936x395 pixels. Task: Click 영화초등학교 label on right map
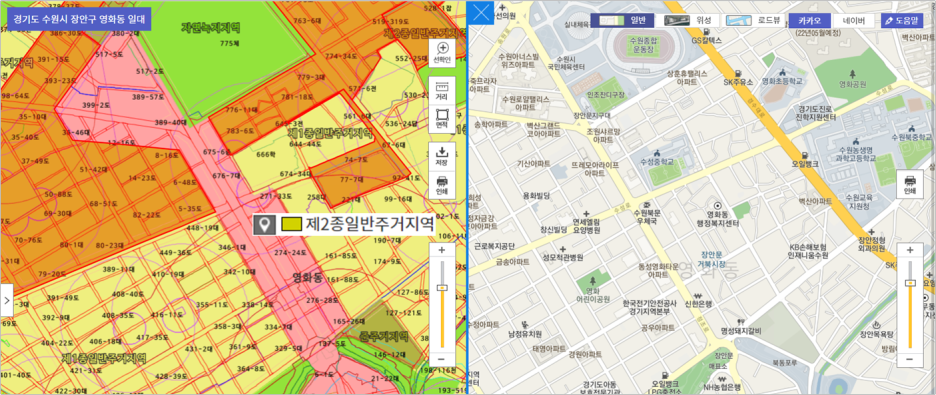pos(782,80)
